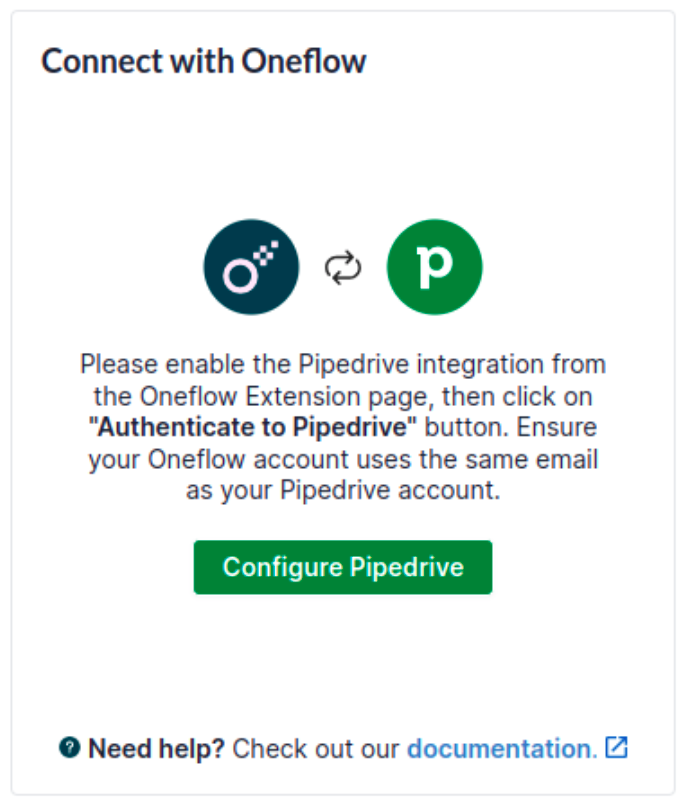Click the "Connect with Oneflow" heading
The height and width of the screenshot is (802, 684).
[204, 62]
